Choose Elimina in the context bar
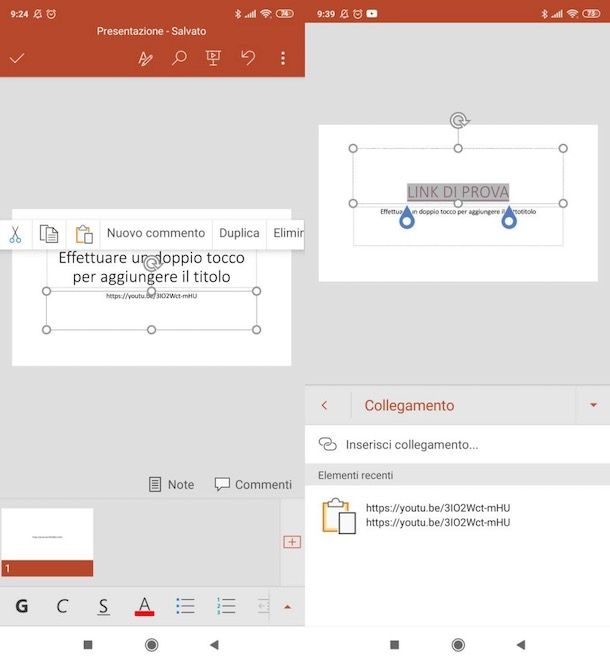This screenshot has width=610, height=661. pyautogui.click(x=288, y=233)
